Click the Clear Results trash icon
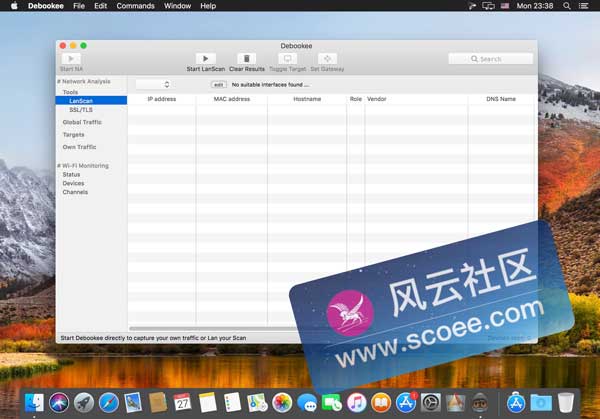The image size is (600, 419). (x=247, y=59)
